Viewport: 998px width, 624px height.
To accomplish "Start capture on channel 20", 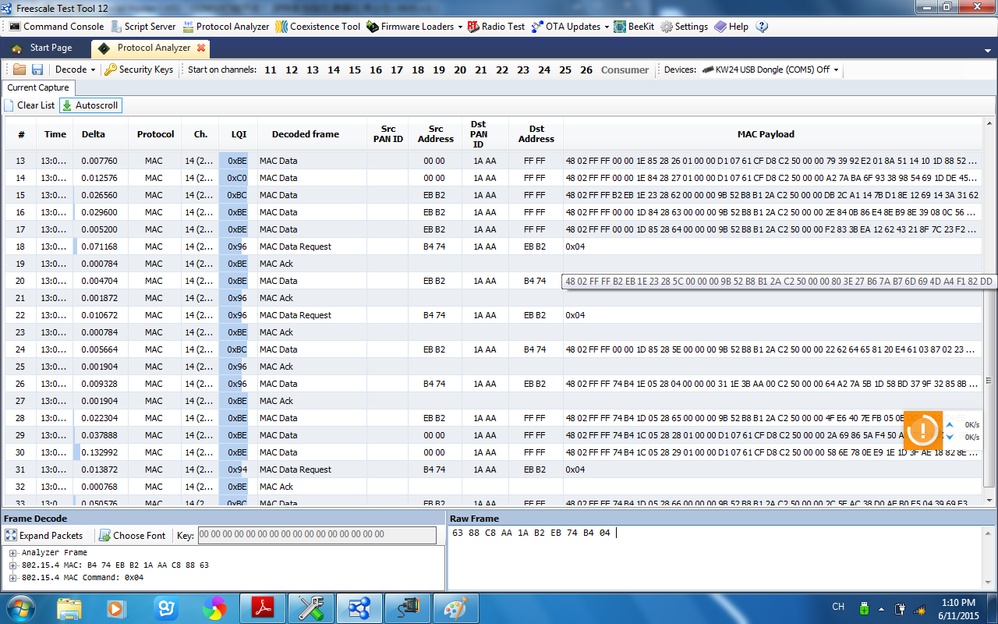I will pyautogui.click(x=460, y=70).
